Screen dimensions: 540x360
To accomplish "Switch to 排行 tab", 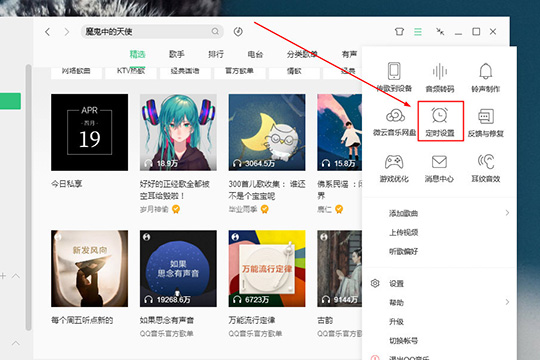I will 216,54.
